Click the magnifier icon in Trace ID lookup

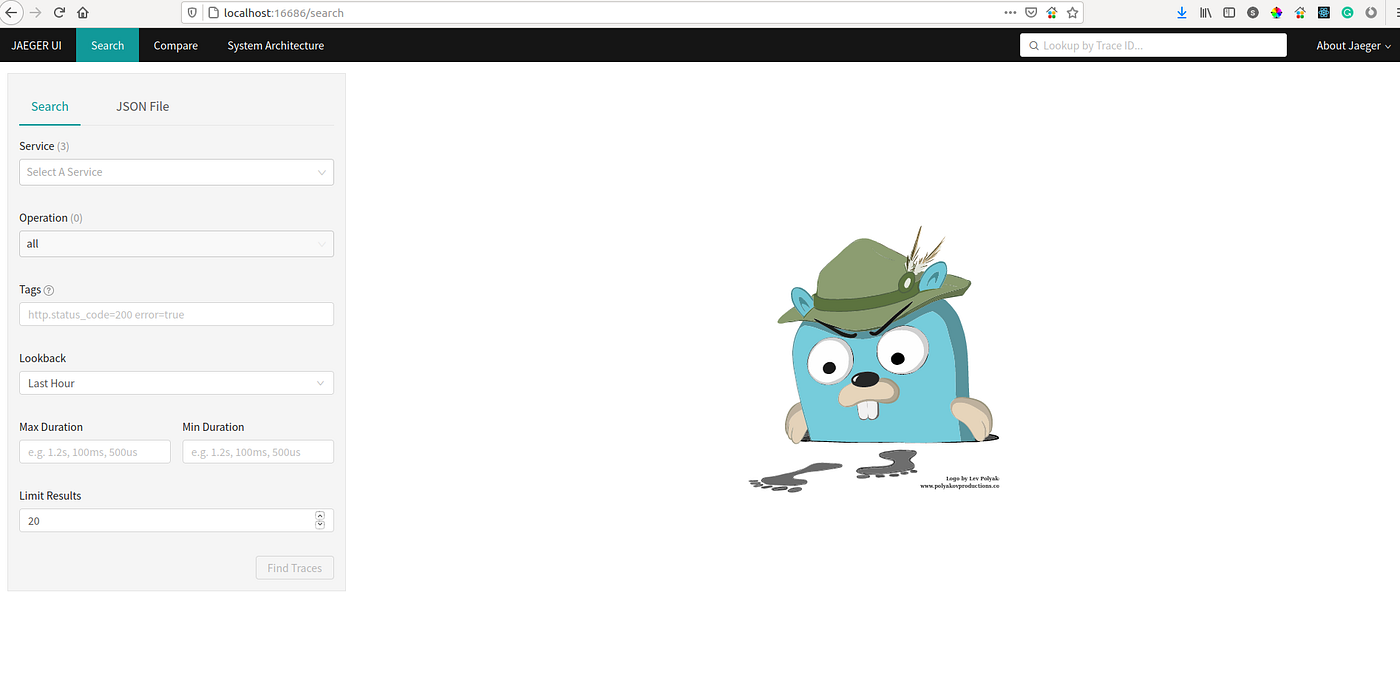coord(1033,45)
